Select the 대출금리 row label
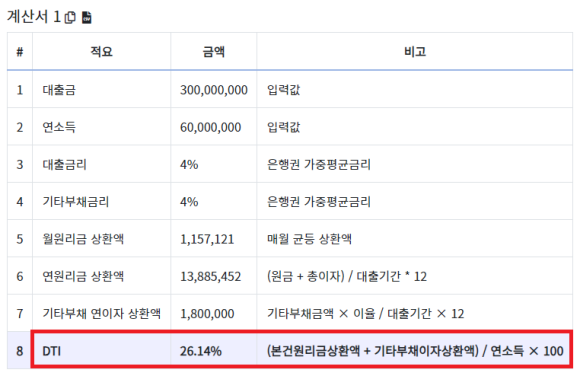This screenshot has height=376, width=580. [65, 164]
